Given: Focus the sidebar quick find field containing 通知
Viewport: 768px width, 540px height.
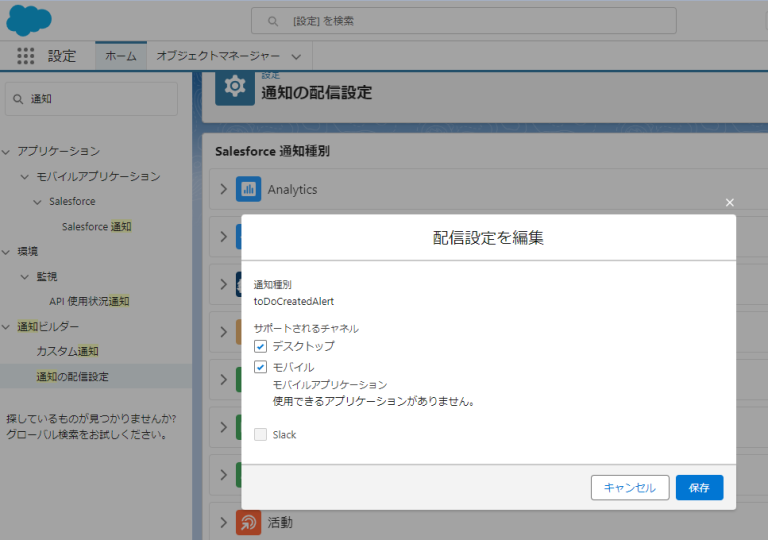Looking at the screenshot, I should click(x=92, y=99).
